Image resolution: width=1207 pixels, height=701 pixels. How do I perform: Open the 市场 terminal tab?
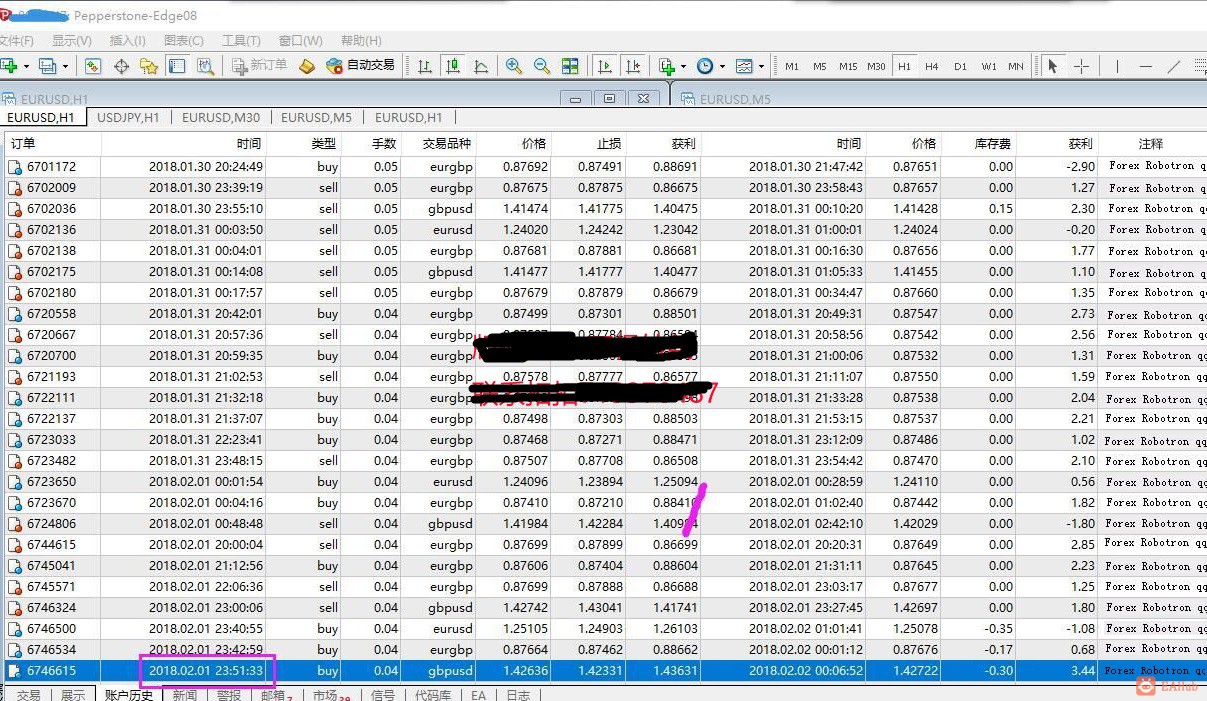330,694
